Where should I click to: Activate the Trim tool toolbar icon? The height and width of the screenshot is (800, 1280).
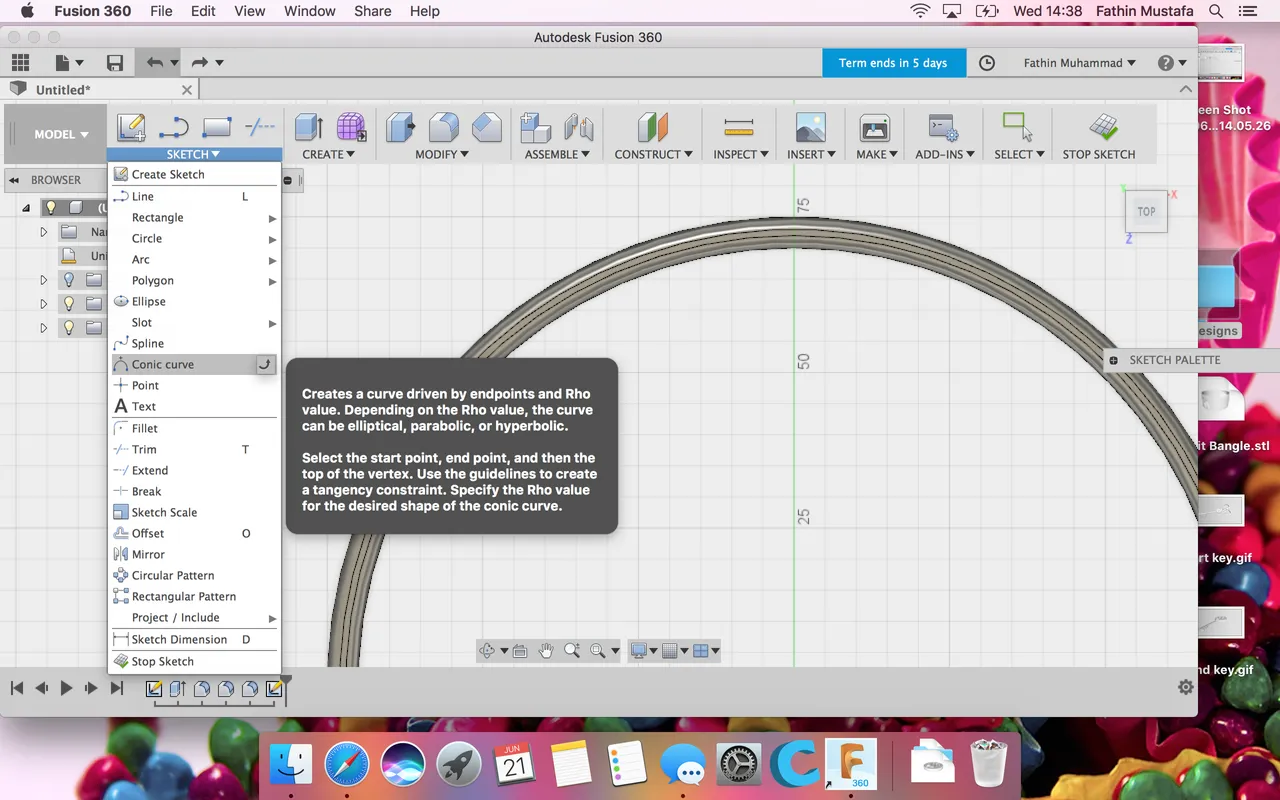click(x=260, y=127)
